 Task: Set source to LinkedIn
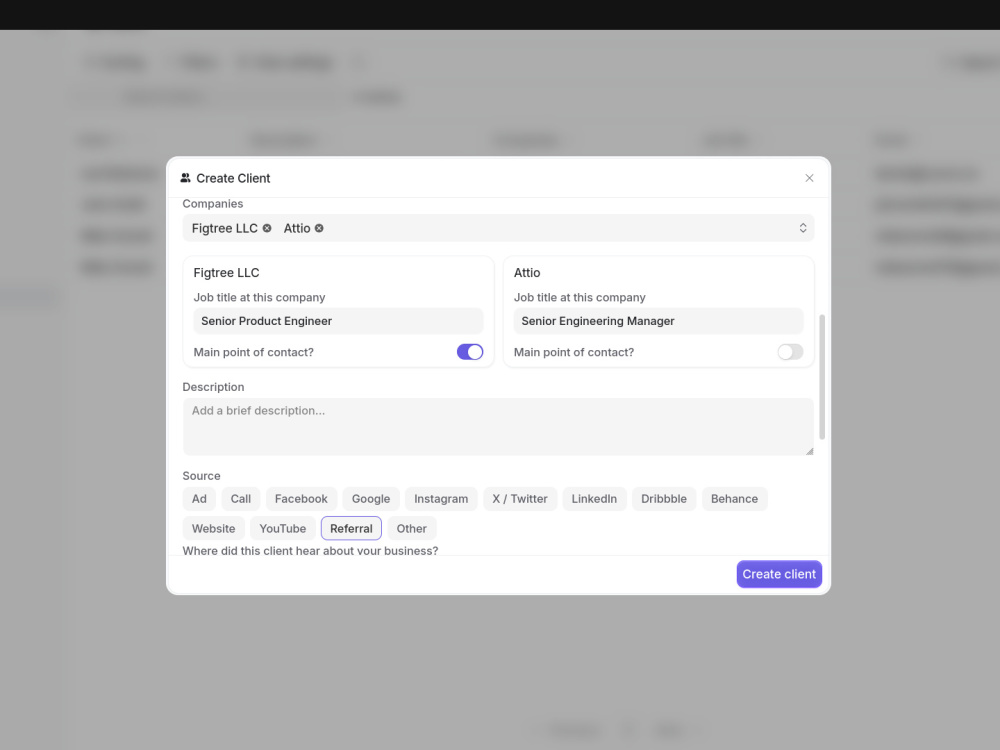coord(594,499)
